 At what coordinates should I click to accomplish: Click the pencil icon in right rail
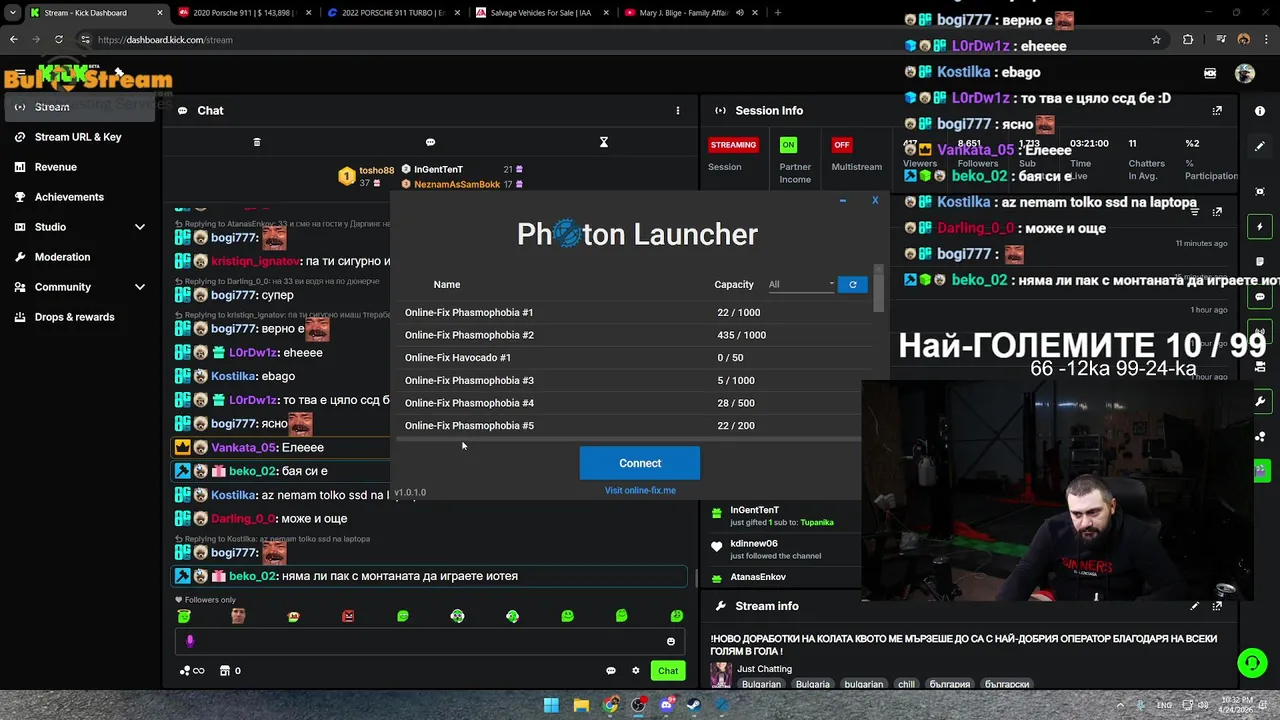click(1260, 146)
